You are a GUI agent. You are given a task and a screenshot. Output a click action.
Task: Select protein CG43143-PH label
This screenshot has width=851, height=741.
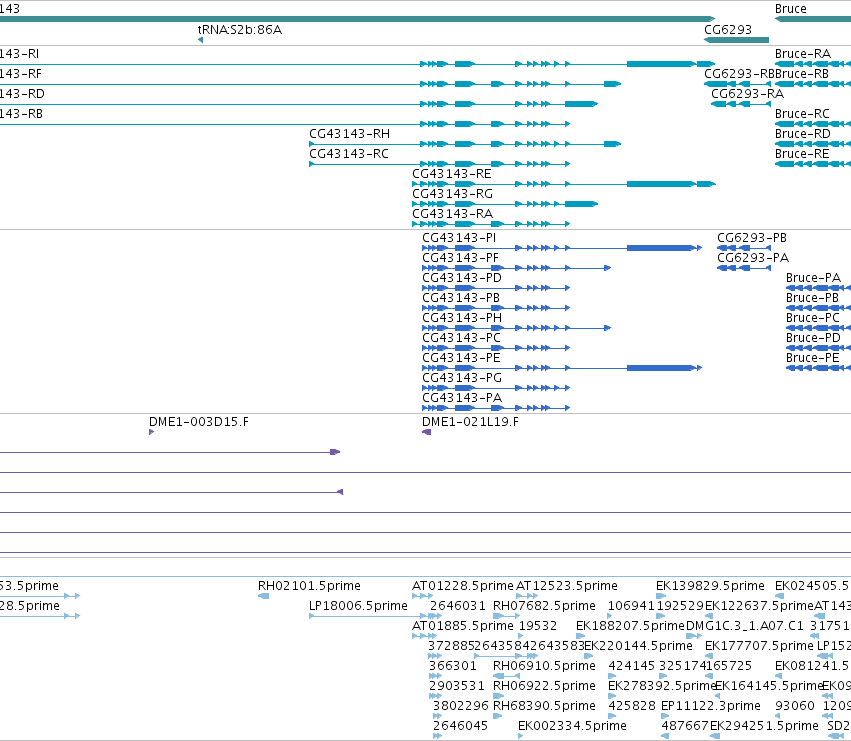pyautogui.click(x=462, y=318)
